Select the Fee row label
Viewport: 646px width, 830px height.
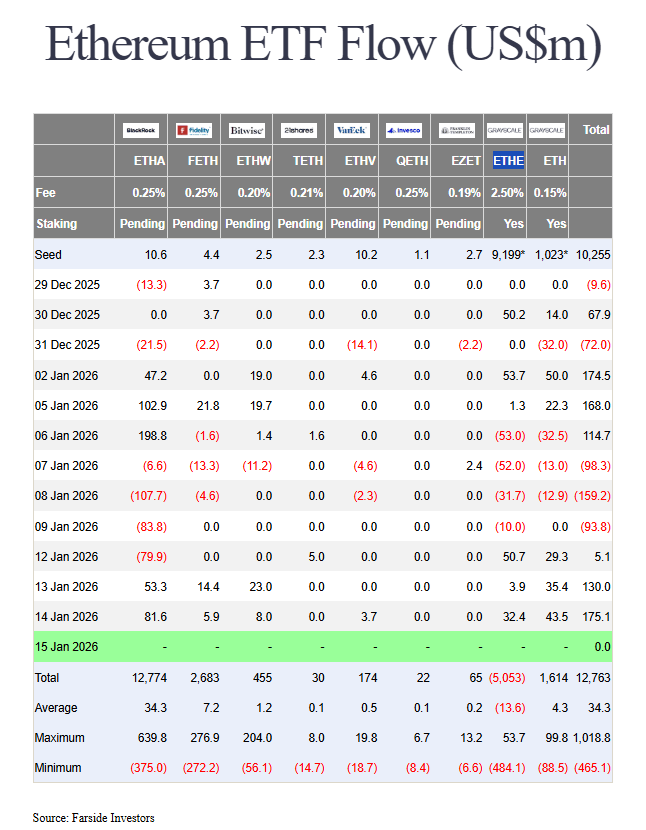tap(45, 192)
